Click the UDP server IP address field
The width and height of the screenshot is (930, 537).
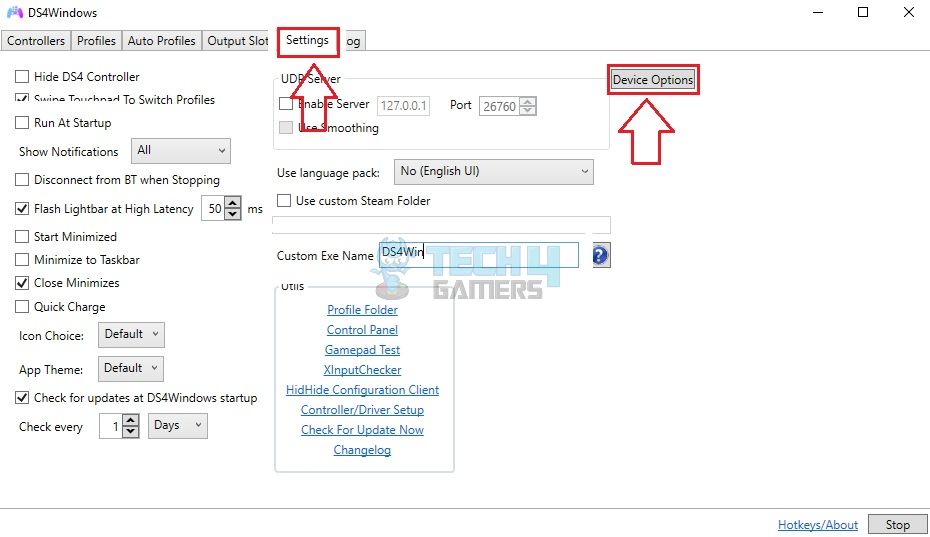tap(403, 106)
